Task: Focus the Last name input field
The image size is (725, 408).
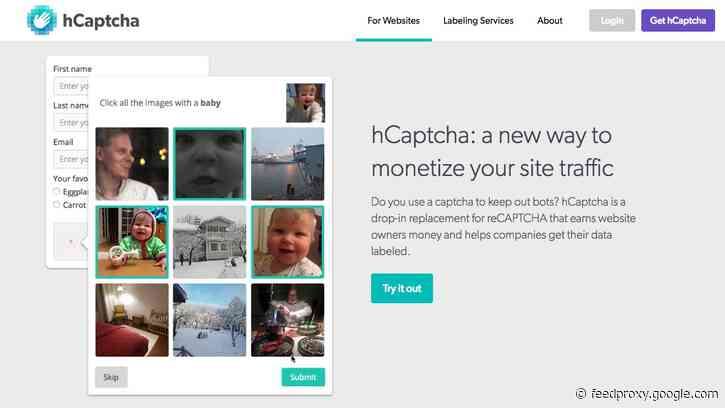Action: pos(72,123)
